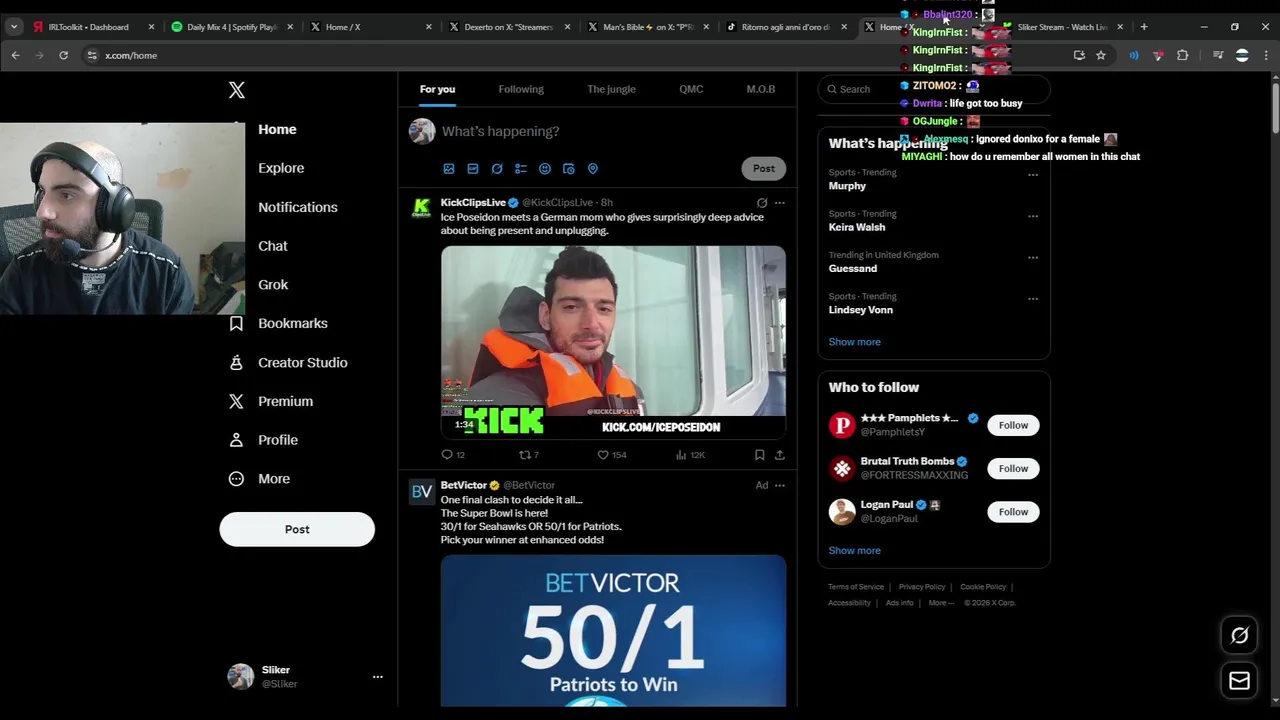Open The jungle list tab

pyautogui.click(x=611, y=89)
